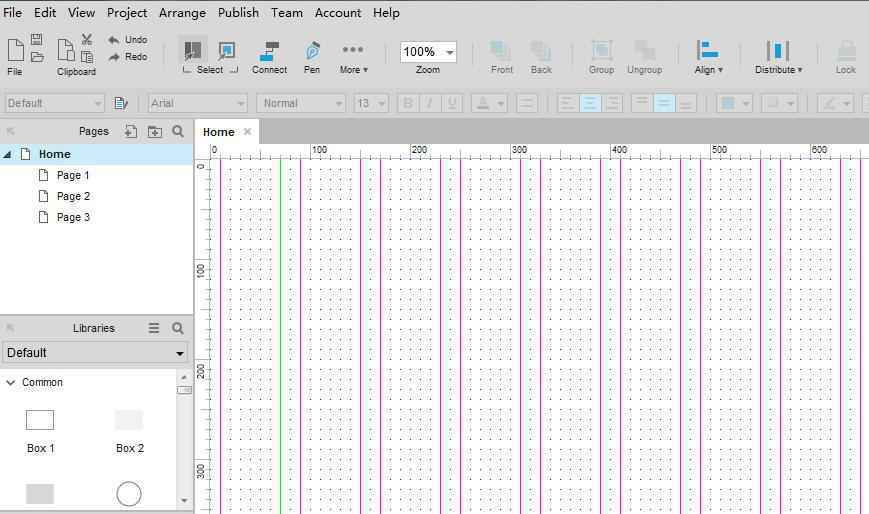Image resolution: width=869 pixels, height=514 pixels.
Task: Open the 100% Zoom dropdown
Action: (428, 52)
